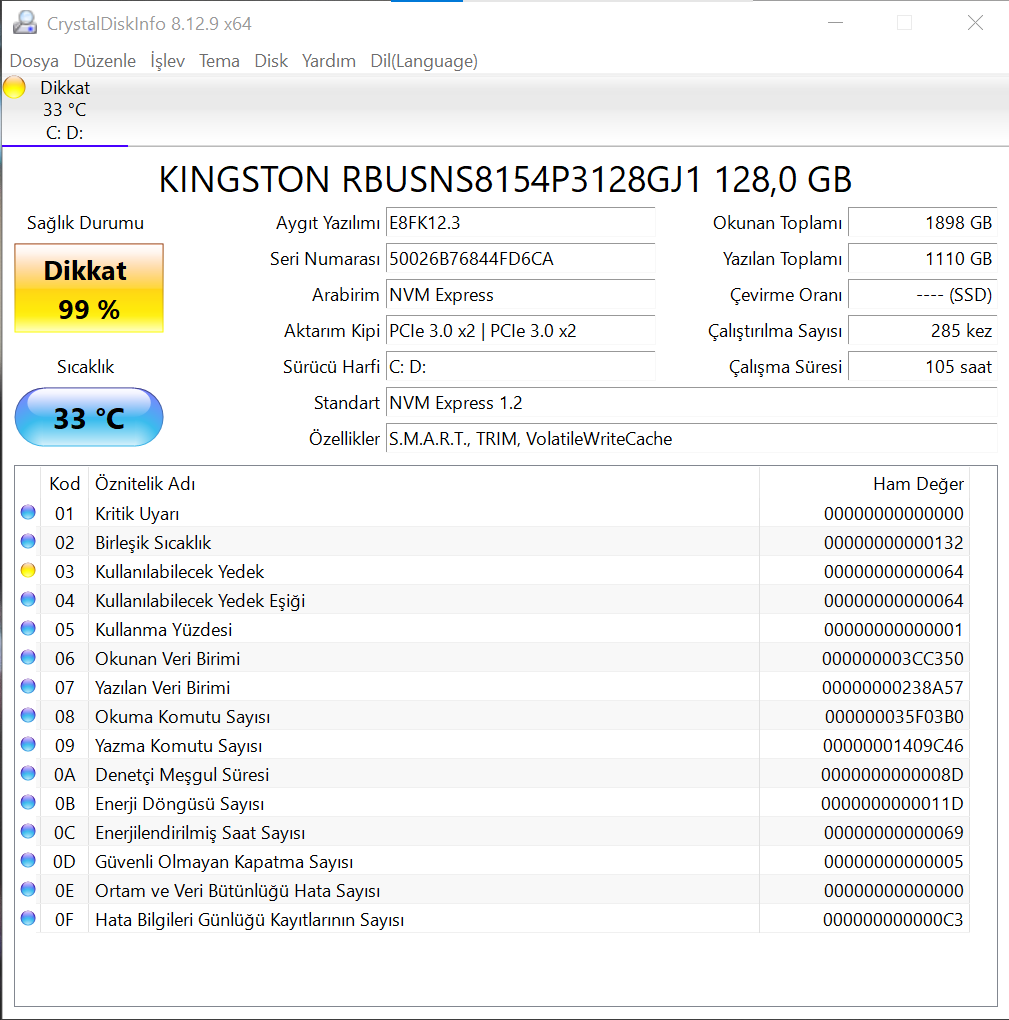Image resolution: width=1009 pixels, height=1020 pixels.
Task: Click the status dot for Güvenli Olmayan Kapatma Sayısı
Action: click(28, 860)
